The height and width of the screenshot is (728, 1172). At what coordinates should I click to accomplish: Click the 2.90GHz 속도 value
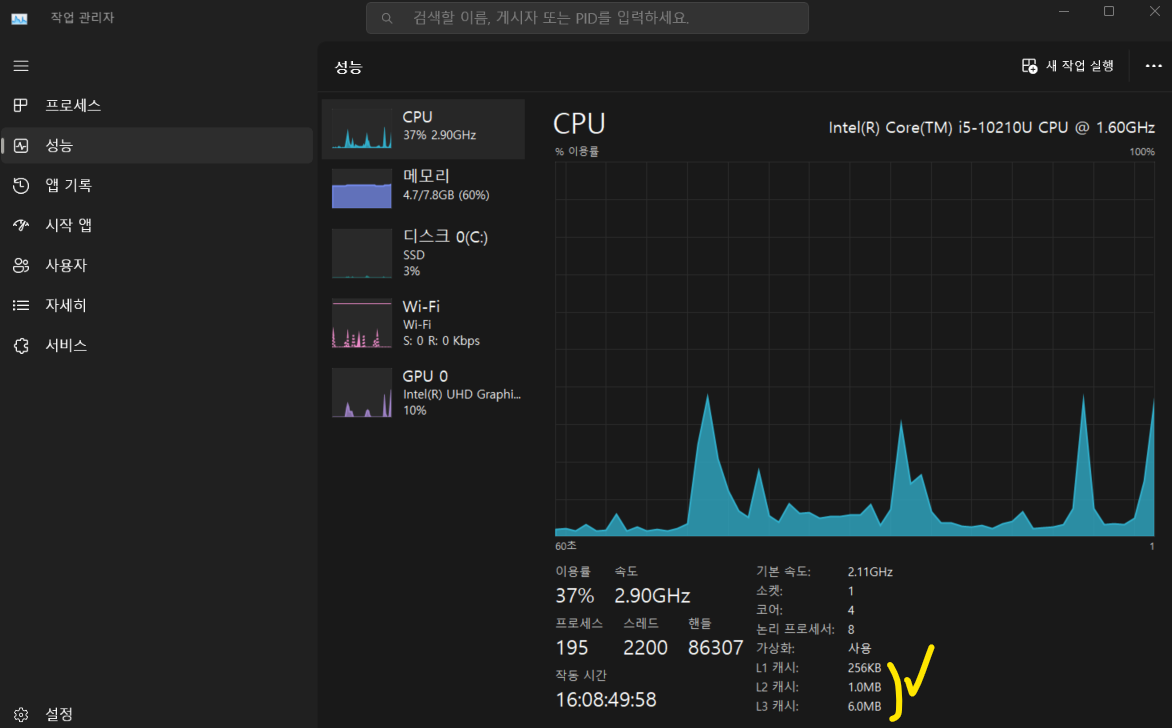[x=652, y=596]
